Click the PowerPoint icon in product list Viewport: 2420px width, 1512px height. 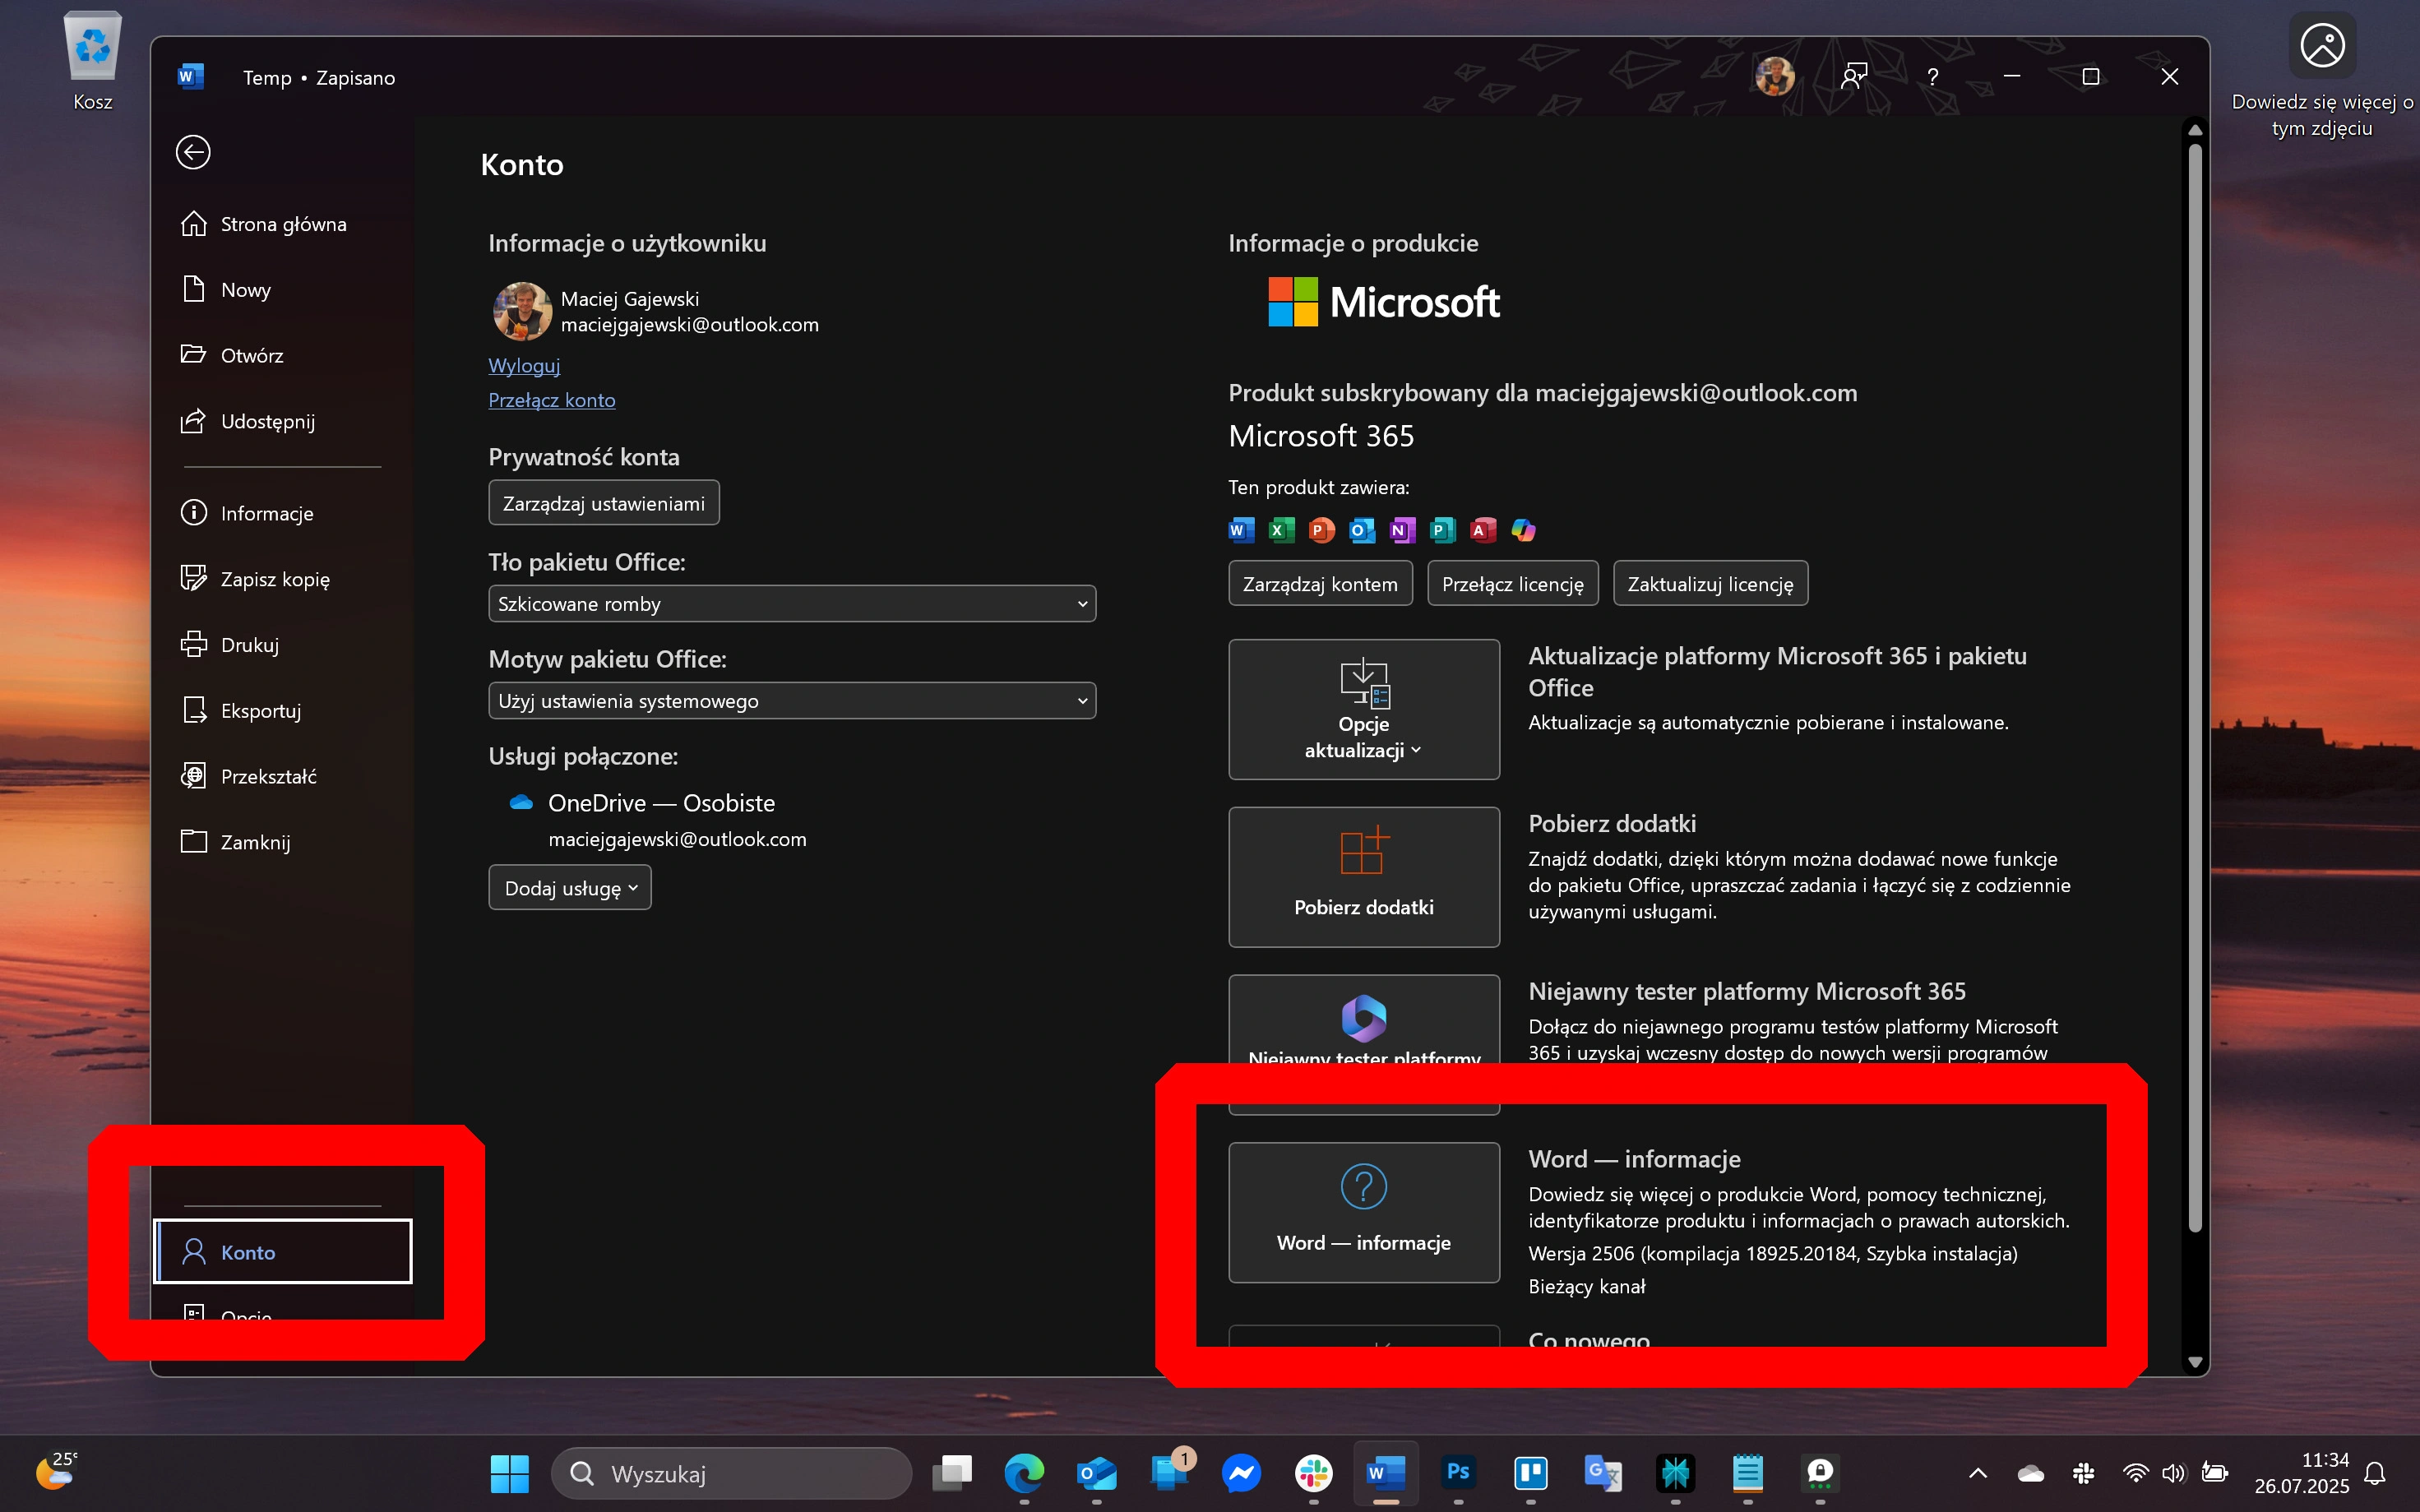[x=1322, y=530]
